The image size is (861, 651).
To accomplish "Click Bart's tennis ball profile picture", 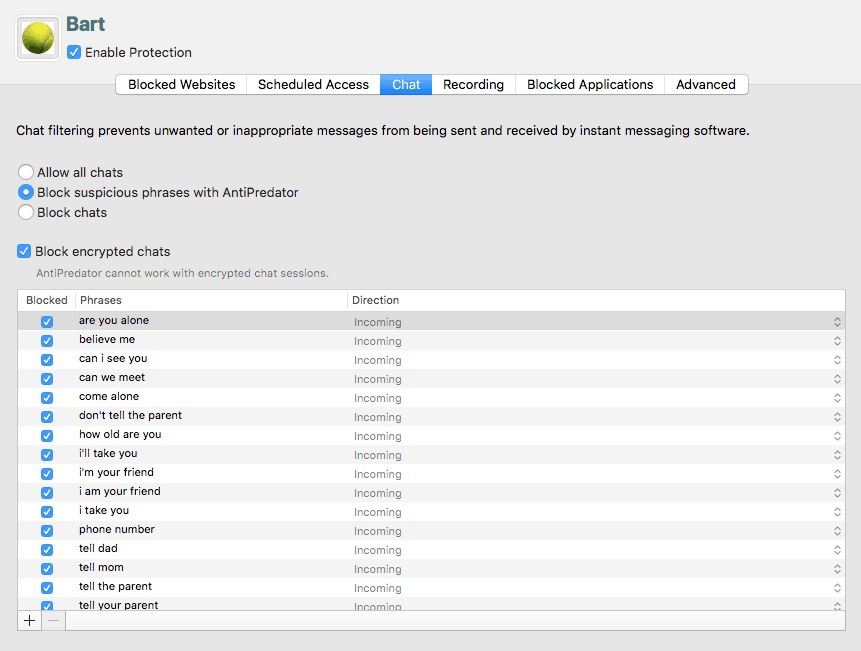I will click(38, 38).
